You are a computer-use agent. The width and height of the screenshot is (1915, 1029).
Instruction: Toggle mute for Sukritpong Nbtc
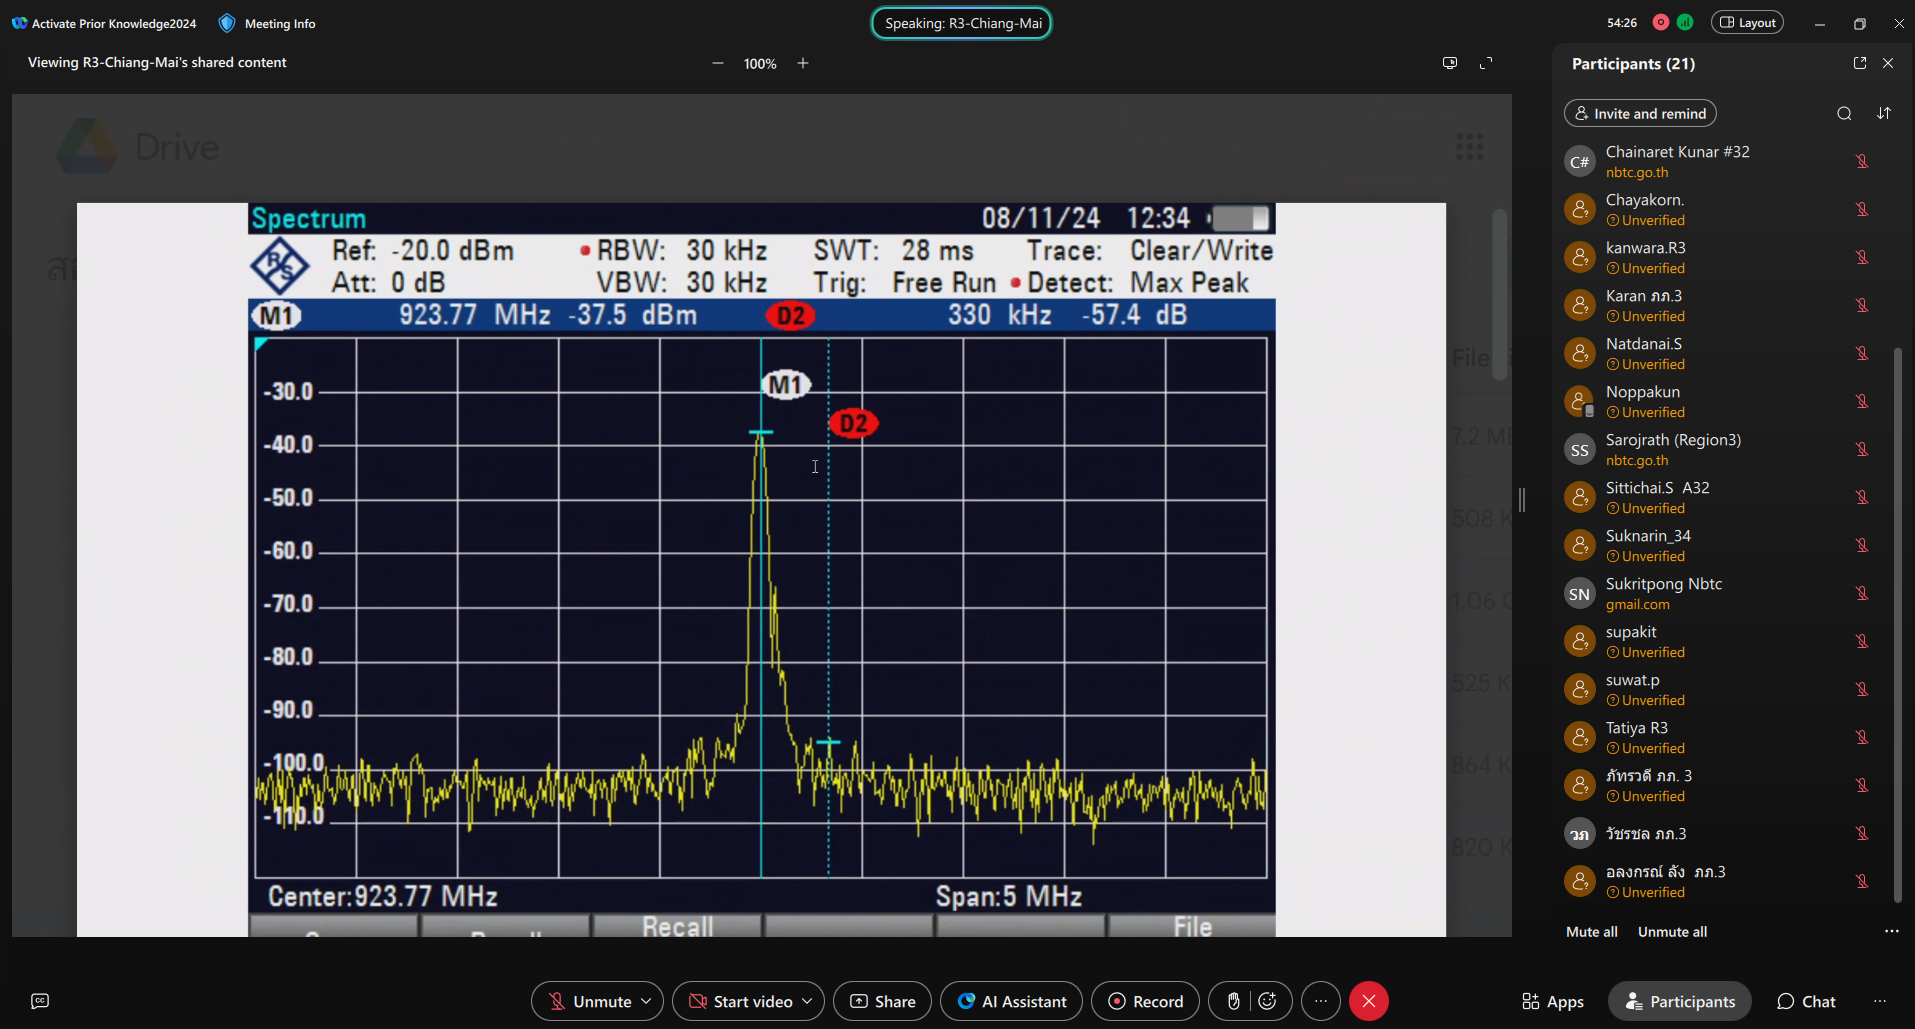tap(1862, 593)
